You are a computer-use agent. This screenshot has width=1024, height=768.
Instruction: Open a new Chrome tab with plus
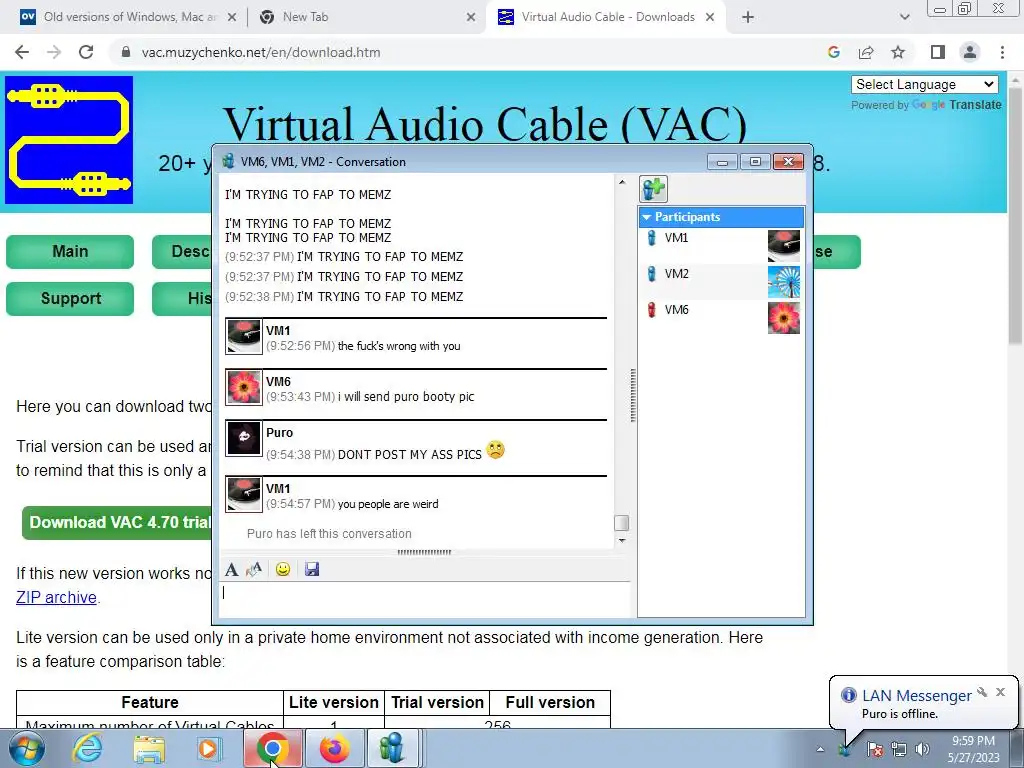point(748,18)
